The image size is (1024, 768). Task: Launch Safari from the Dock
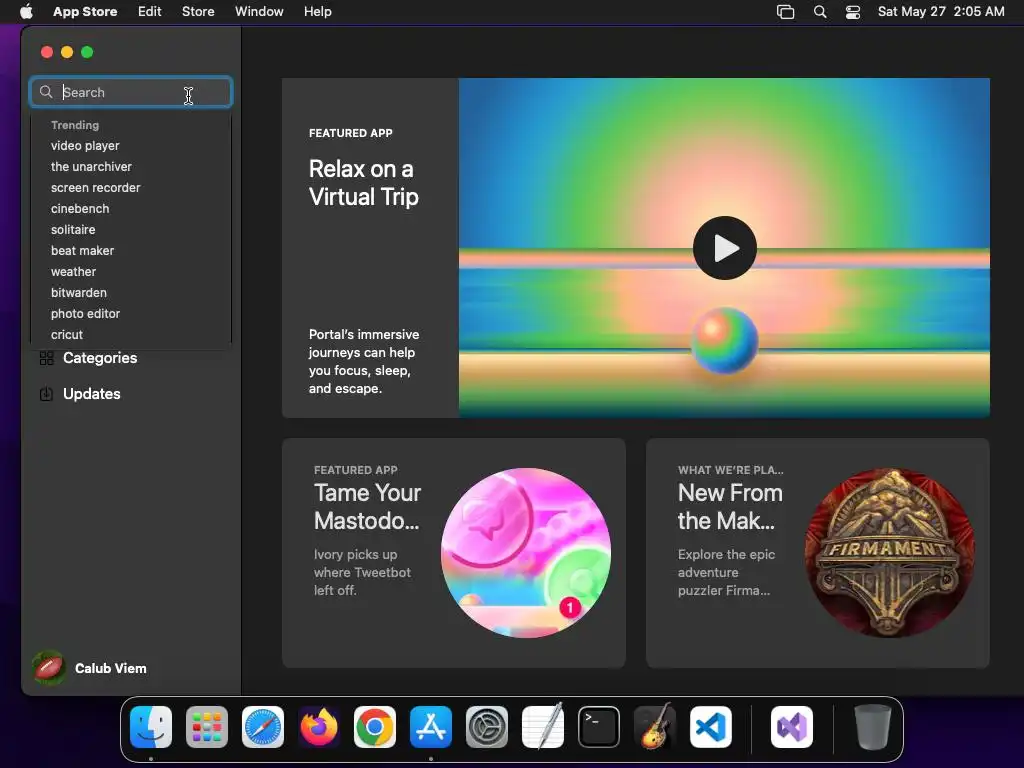pos(263,727)
